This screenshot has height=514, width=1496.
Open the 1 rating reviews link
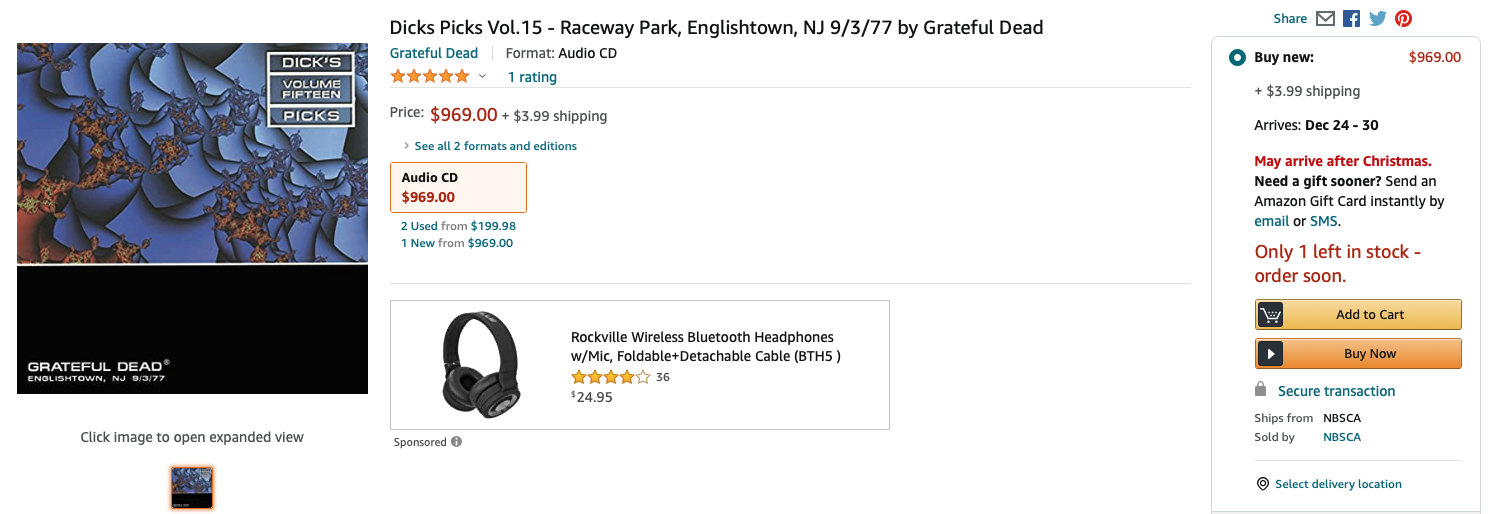pos(532,77)
